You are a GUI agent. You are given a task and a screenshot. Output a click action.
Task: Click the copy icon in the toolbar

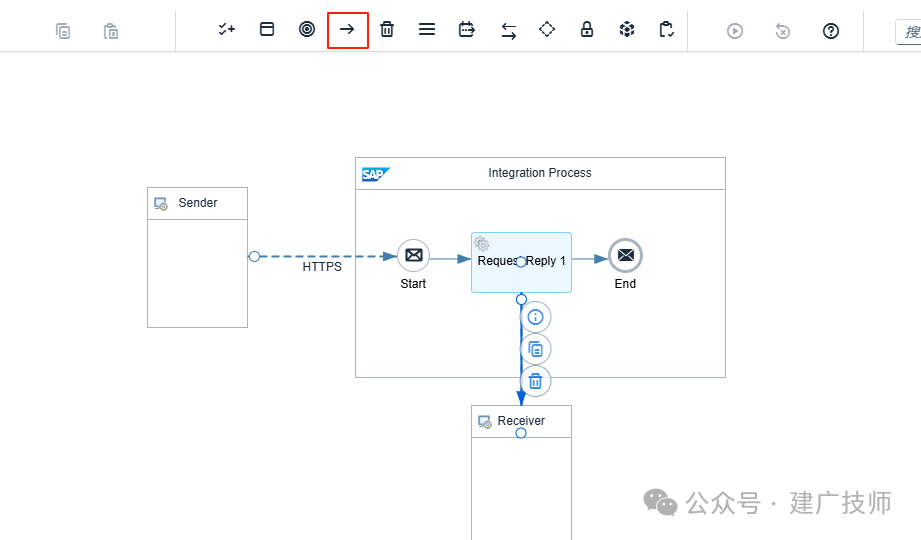pyautogui.click(x=63, y=31)
